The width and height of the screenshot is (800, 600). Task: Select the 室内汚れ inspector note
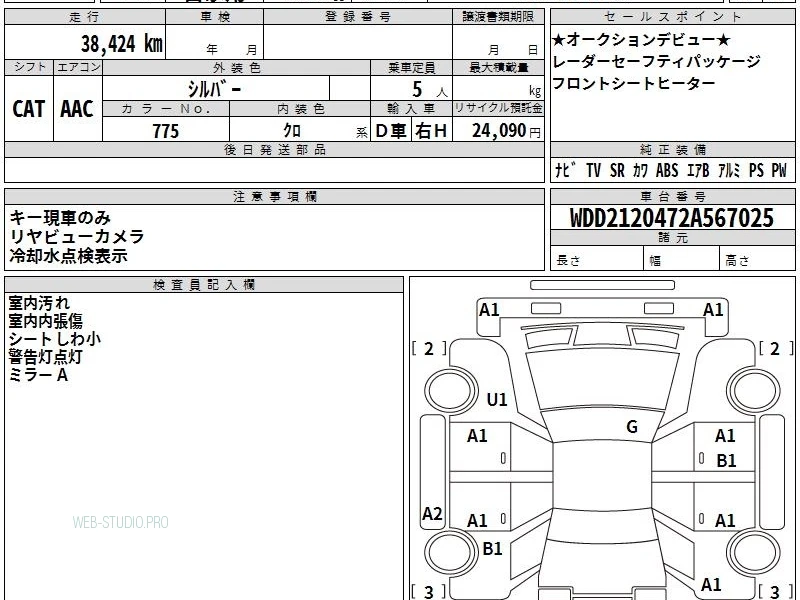pos(39,303)
